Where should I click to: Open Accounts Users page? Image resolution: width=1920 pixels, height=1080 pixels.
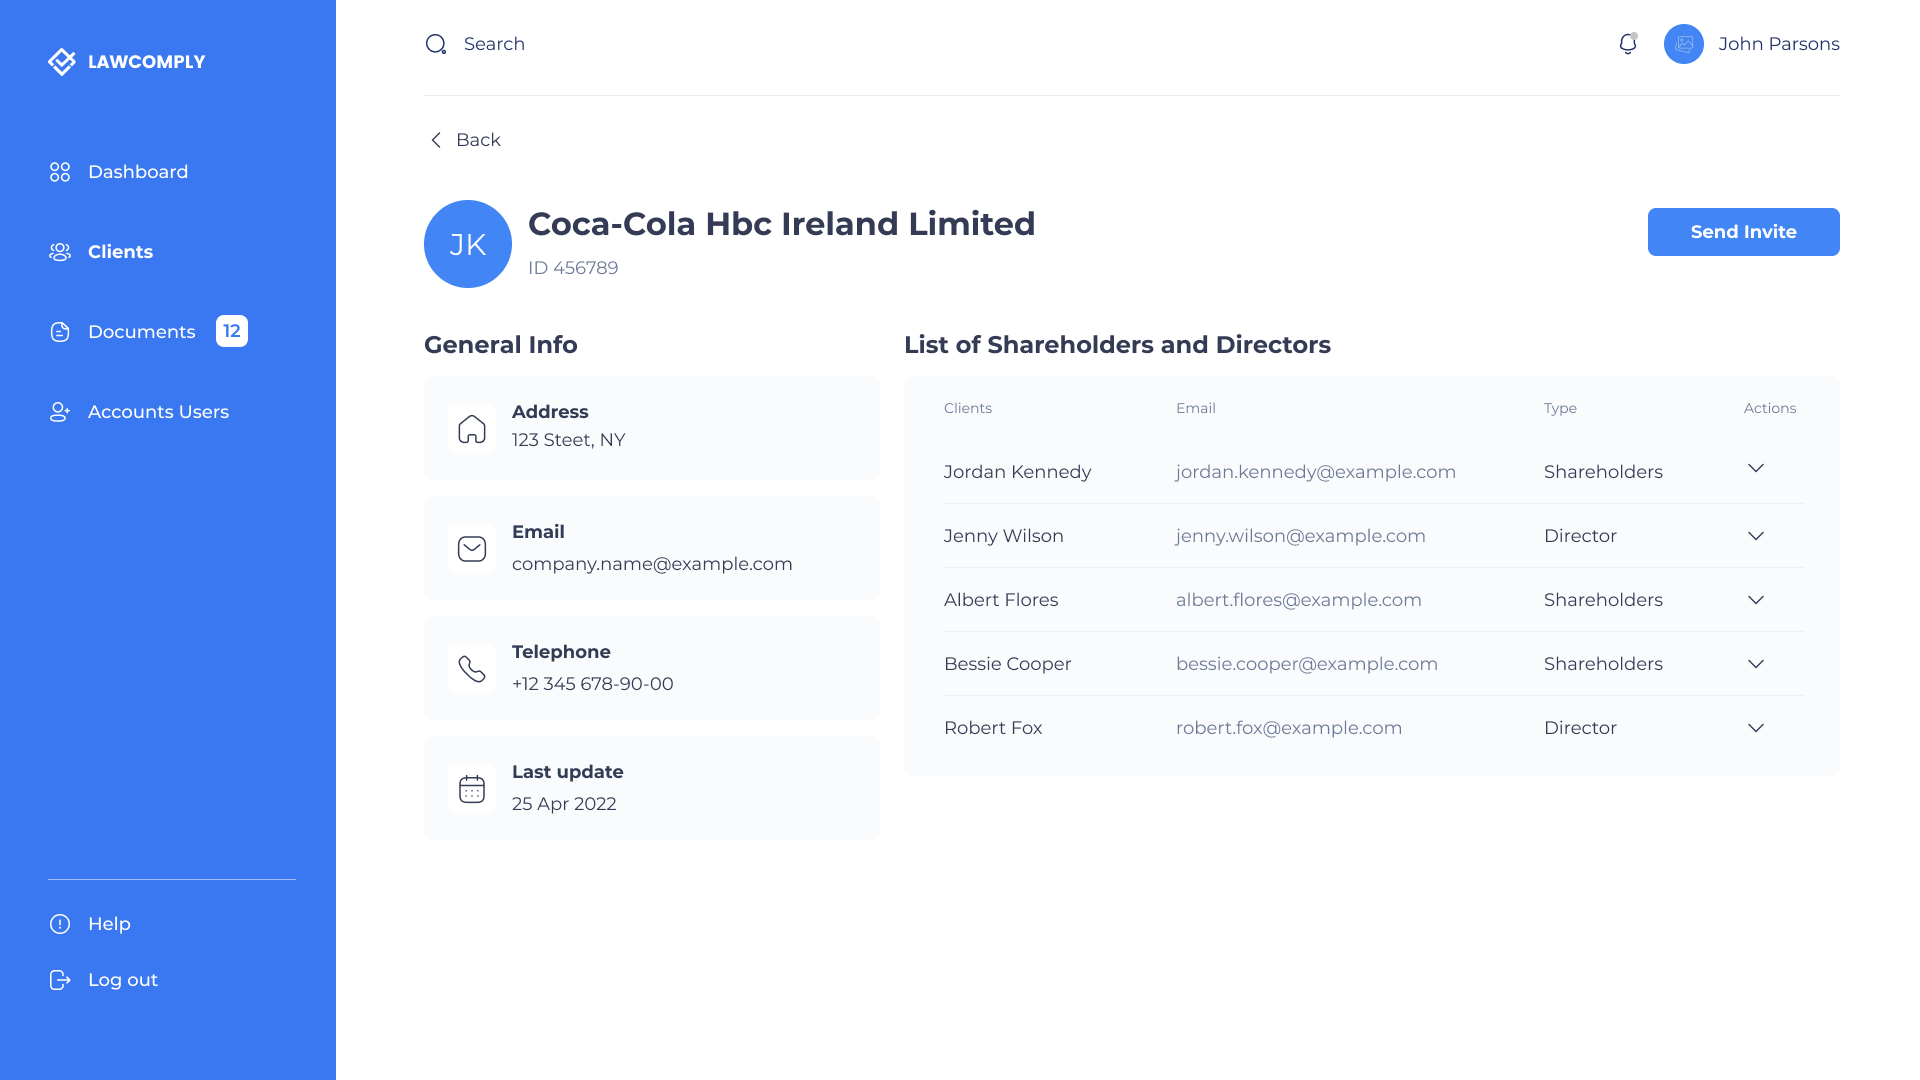click(x=158, y=412)
